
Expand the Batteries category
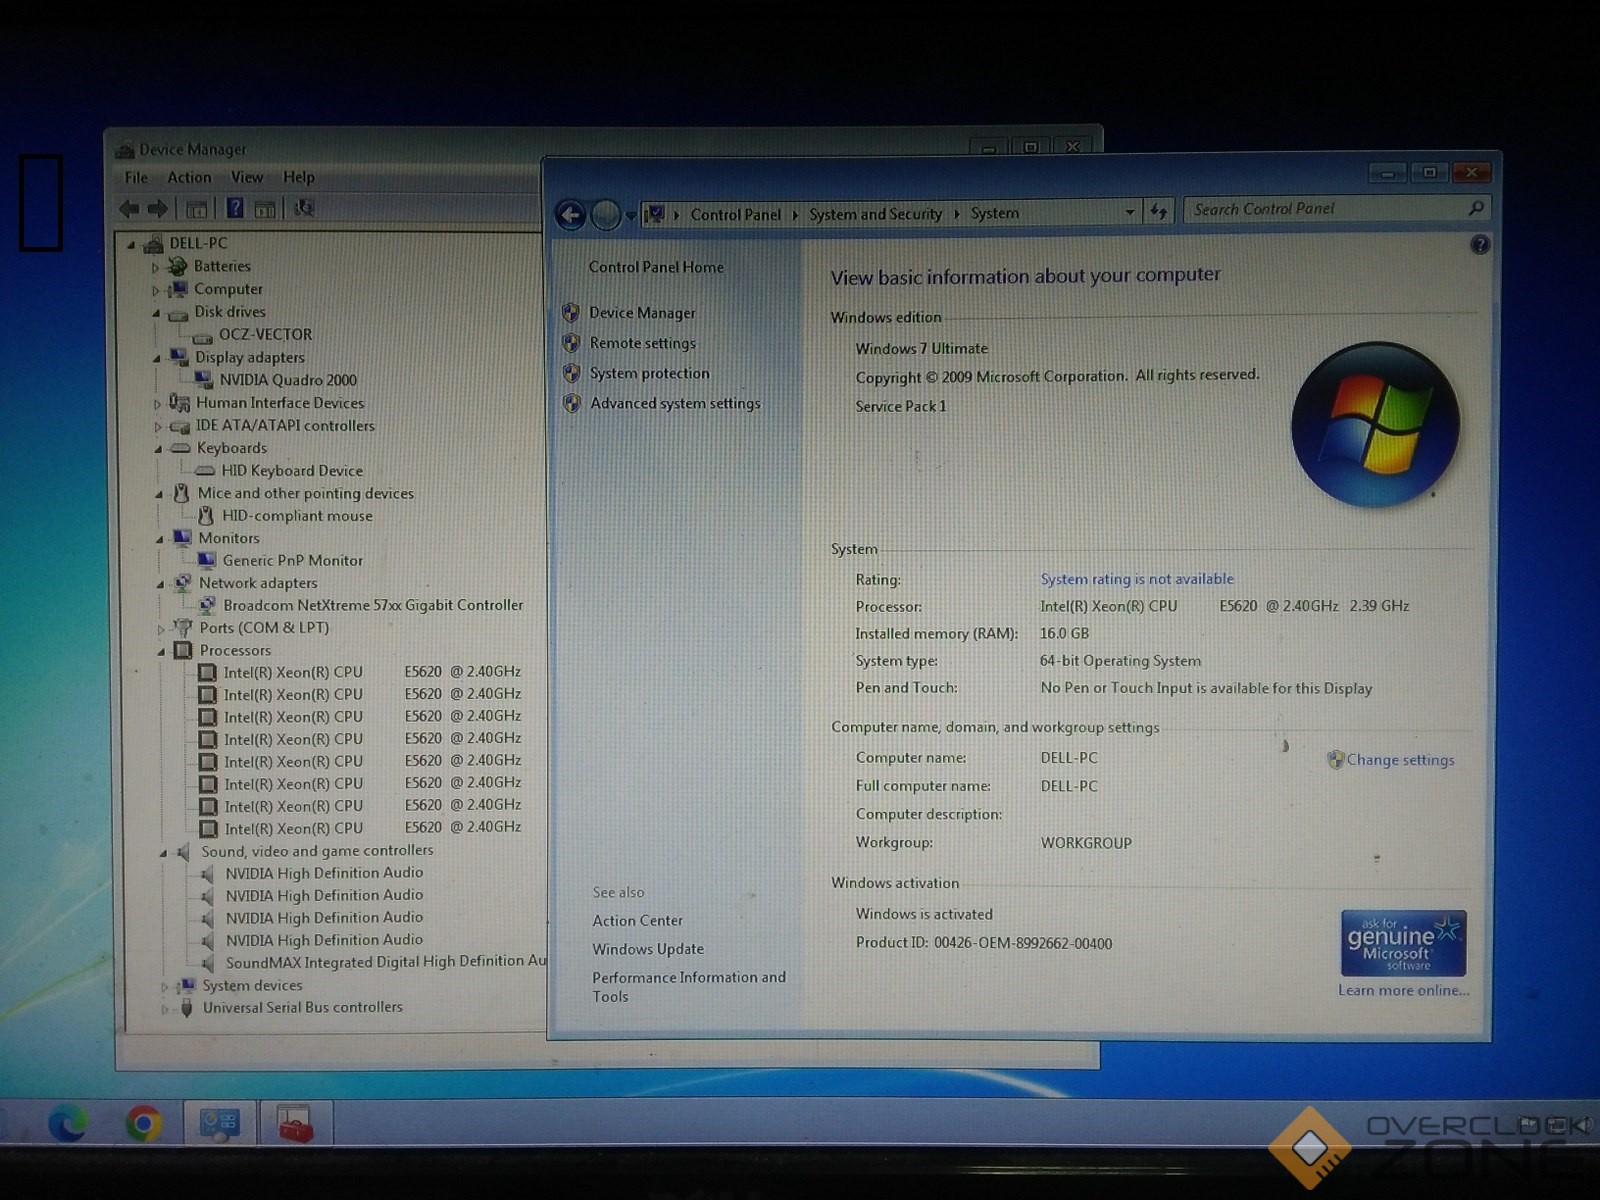click(156, 267)
